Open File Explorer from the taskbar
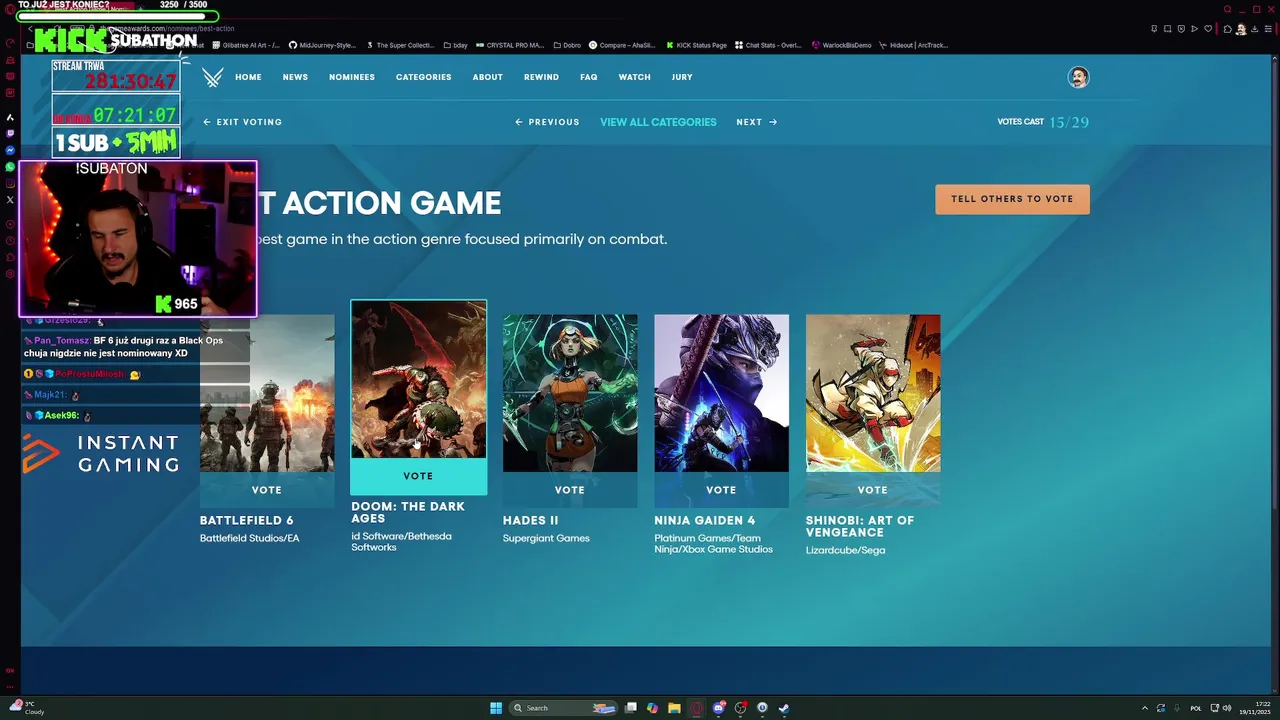Screen dimensions: 1280x720 coord(674,708)
